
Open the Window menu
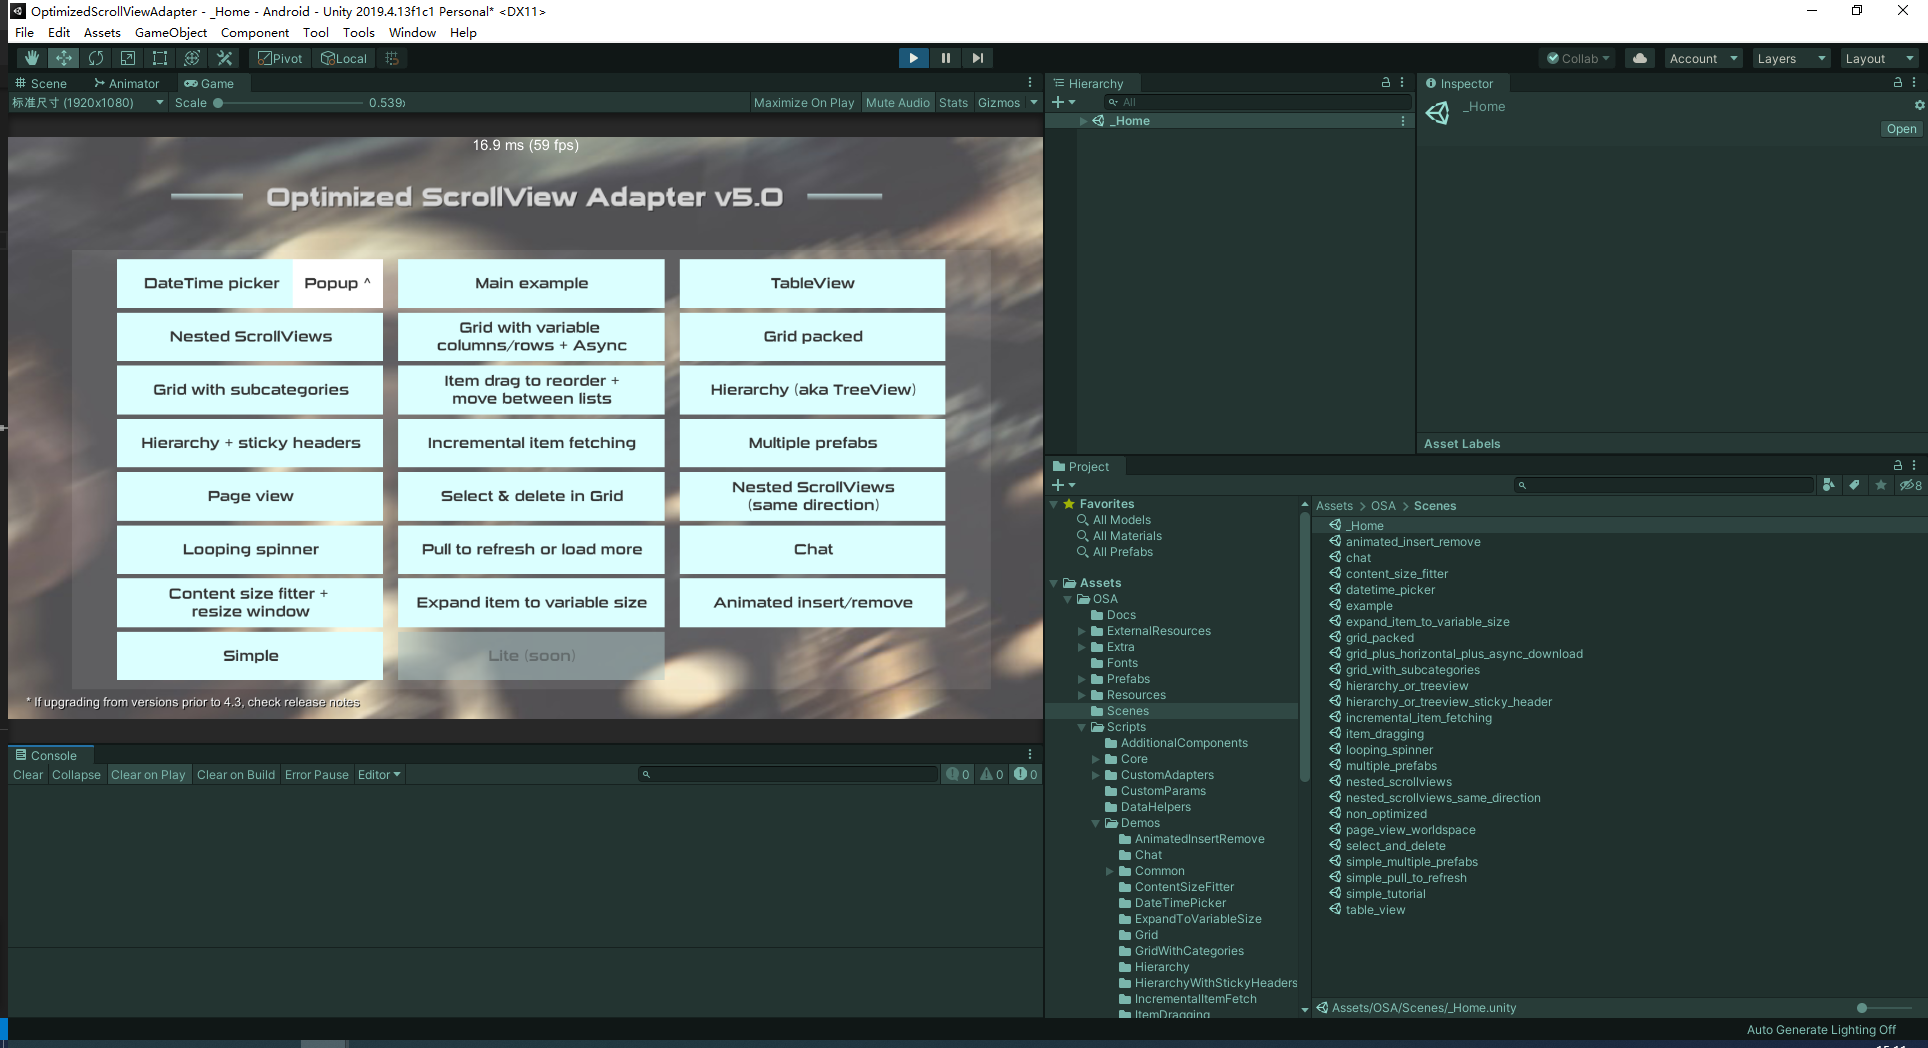412,32
